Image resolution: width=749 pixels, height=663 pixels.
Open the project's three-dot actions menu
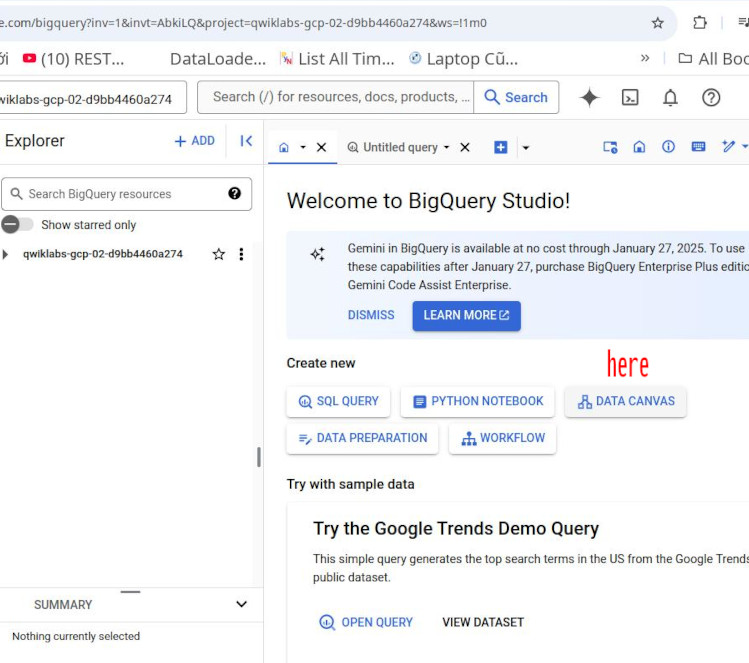241,254
